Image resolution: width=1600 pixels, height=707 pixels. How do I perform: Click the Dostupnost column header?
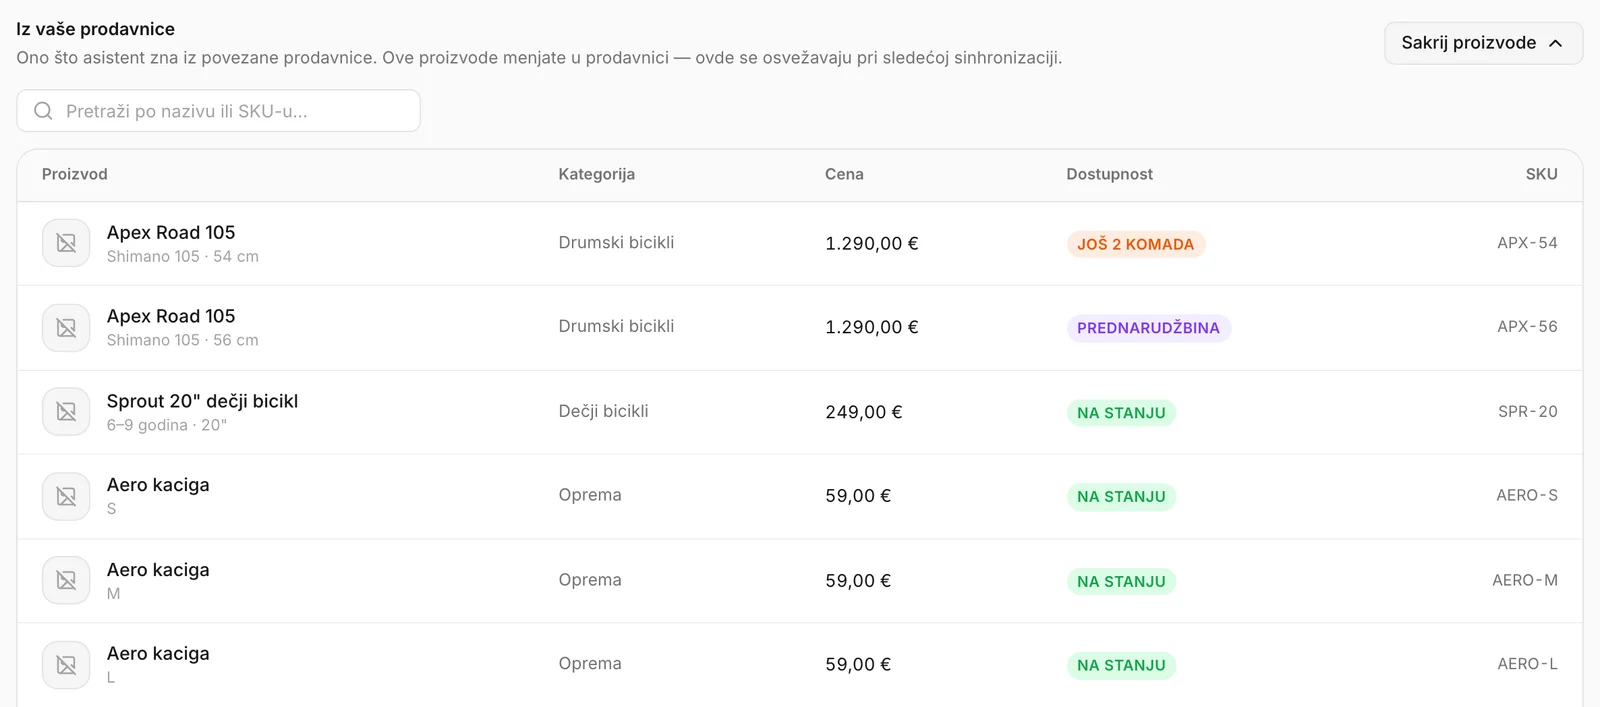1109,174
